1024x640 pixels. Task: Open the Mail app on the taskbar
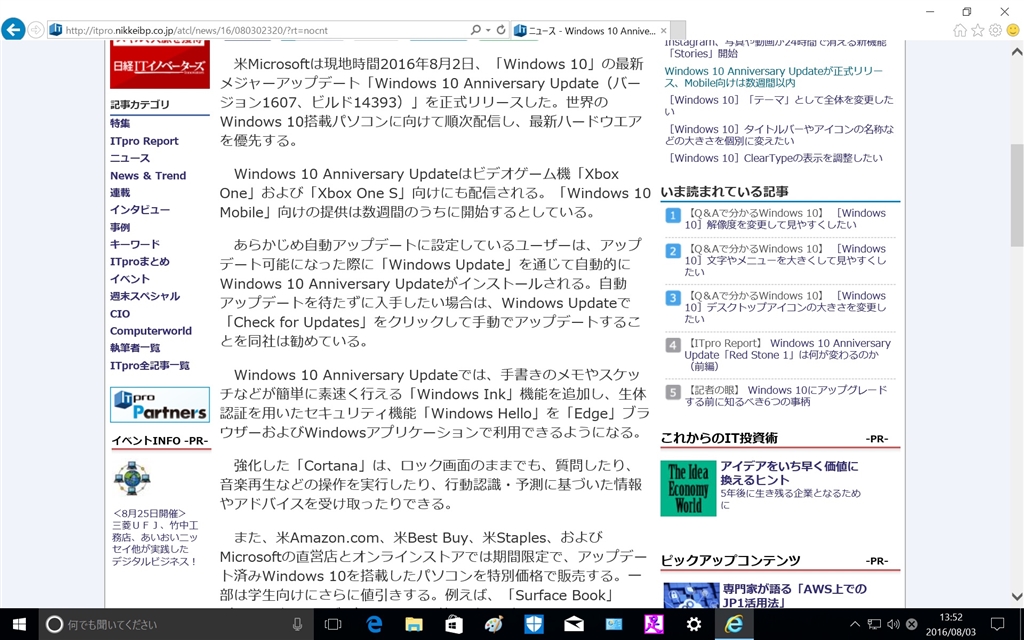[573, 624]
